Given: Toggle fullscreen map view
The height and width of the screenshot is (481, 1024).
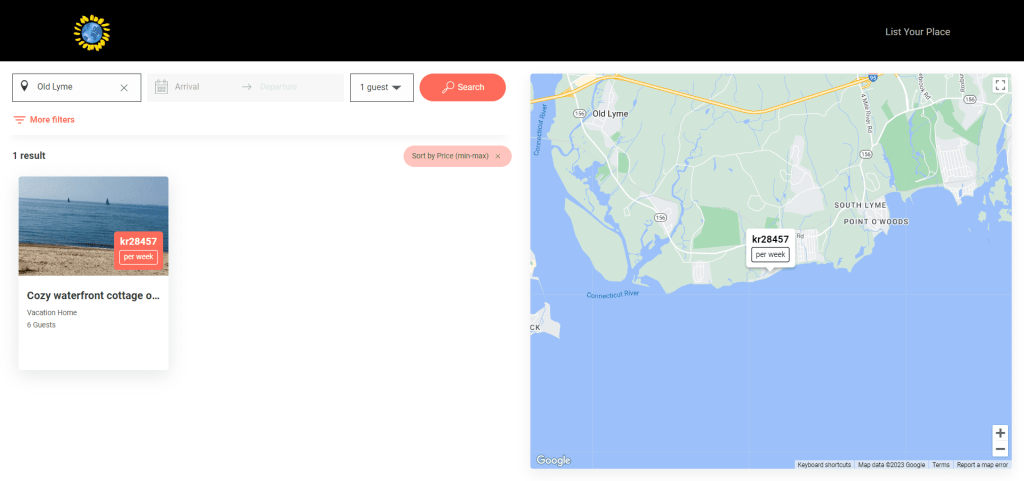Looking at the screenshot, I should point(999,85).
